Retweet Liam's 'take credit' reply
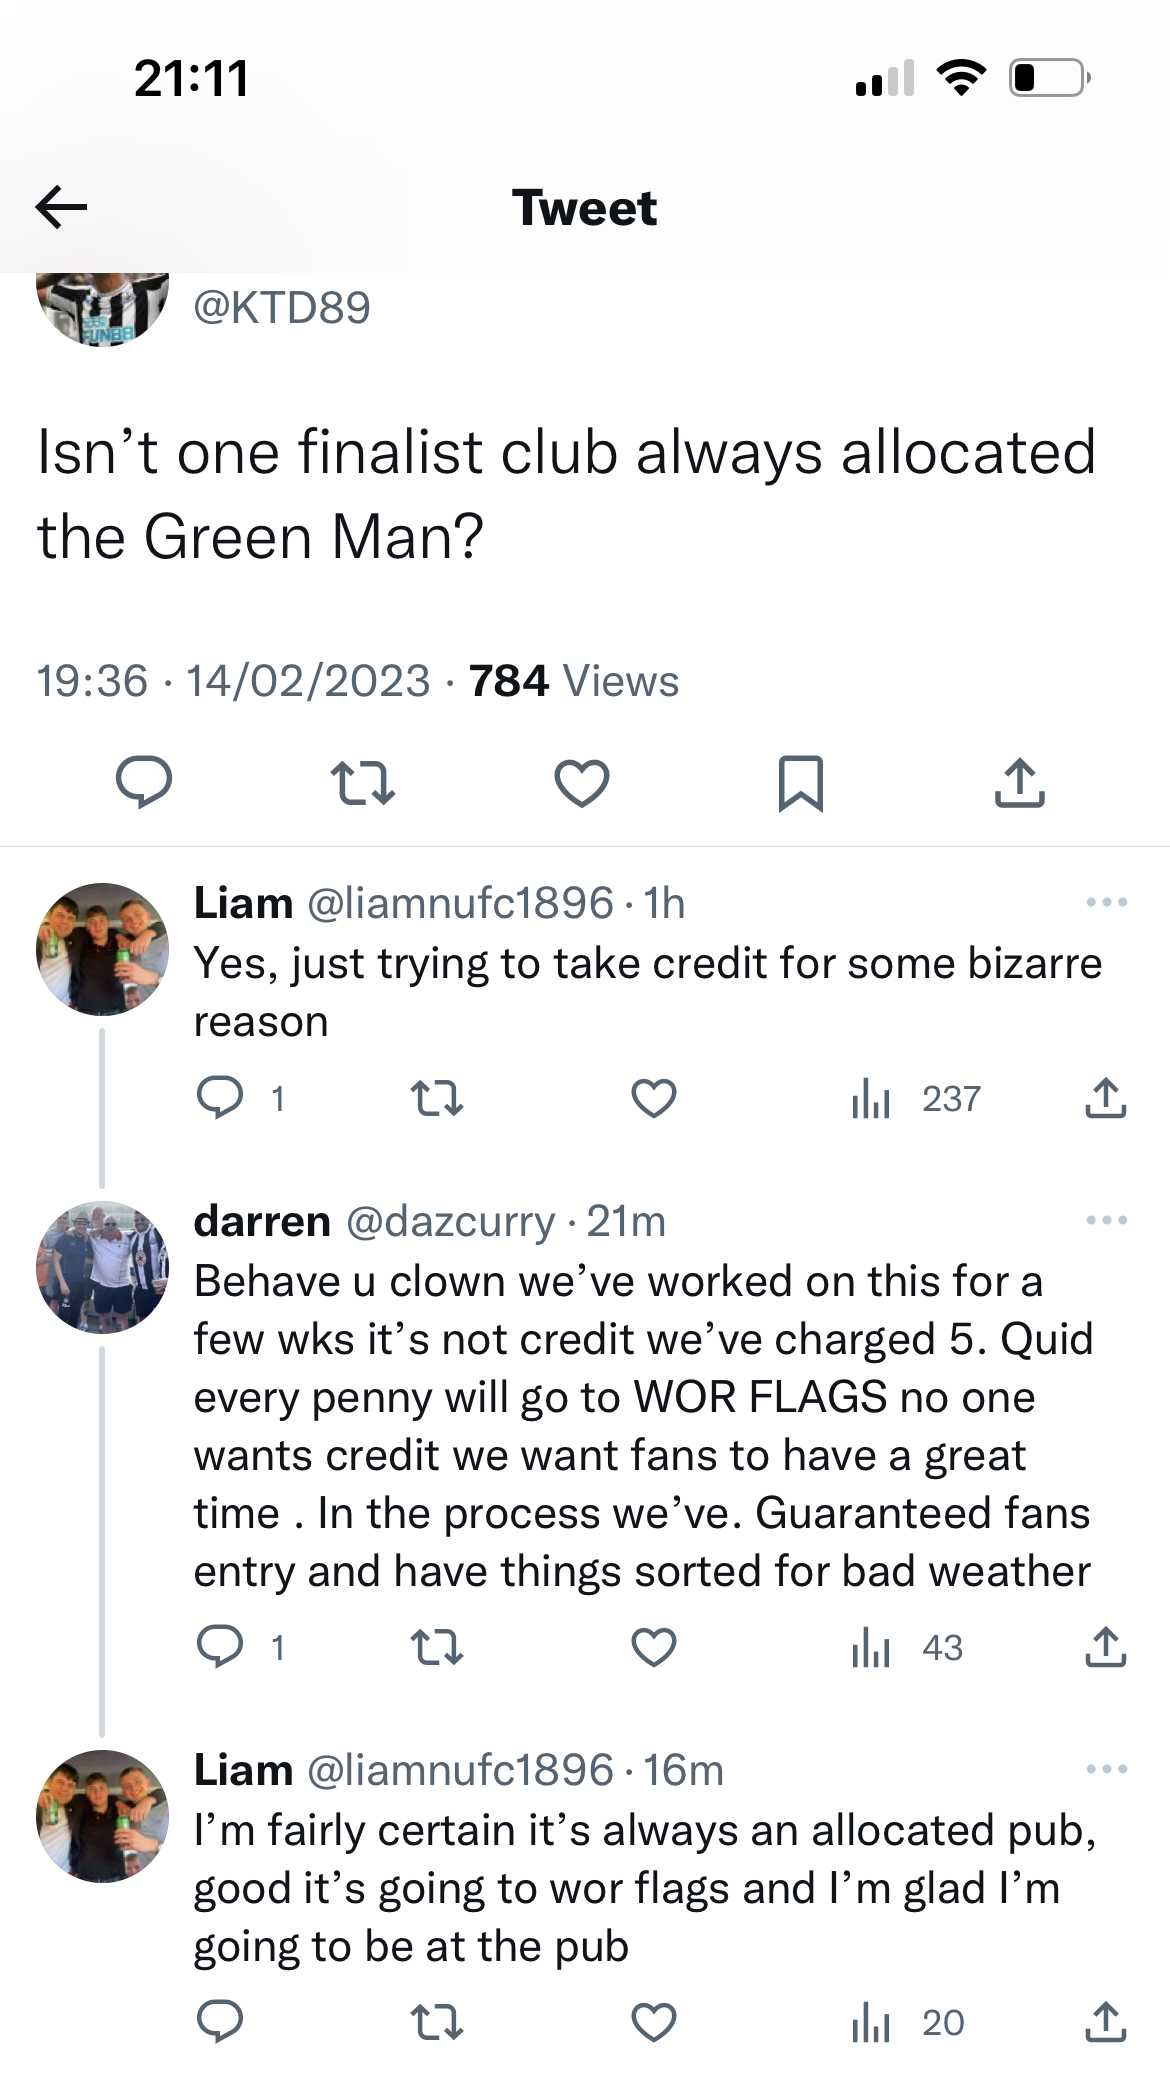The width and height of the screenshot is (1170, 2091). pyautogui.click(x=437, y=1099)
